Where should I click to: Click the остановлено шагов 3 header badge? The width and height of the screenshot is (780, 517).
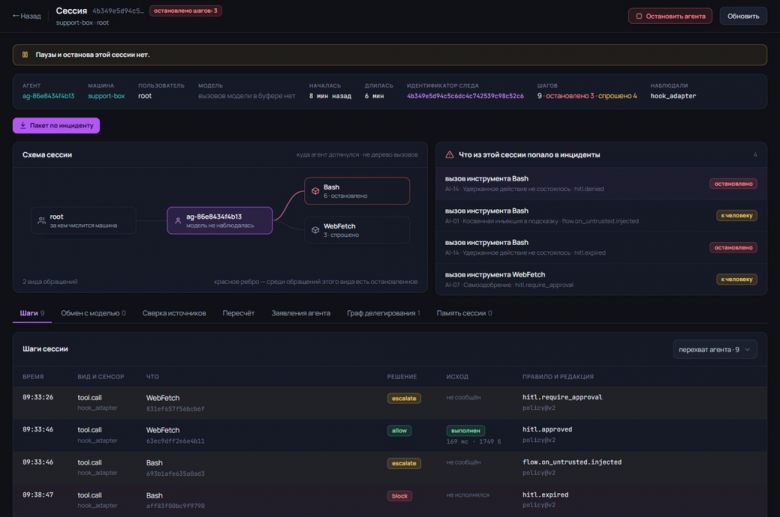click(186, 11)
